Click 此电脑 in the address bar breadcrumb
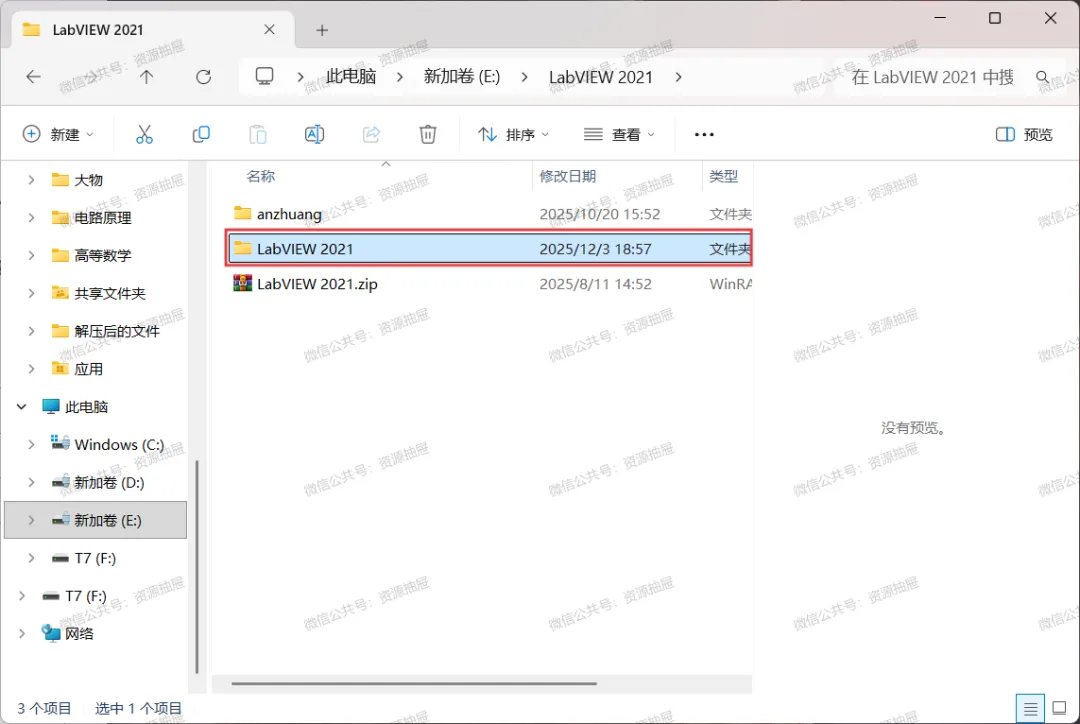1080x724 pixels. tap(351, 76)
